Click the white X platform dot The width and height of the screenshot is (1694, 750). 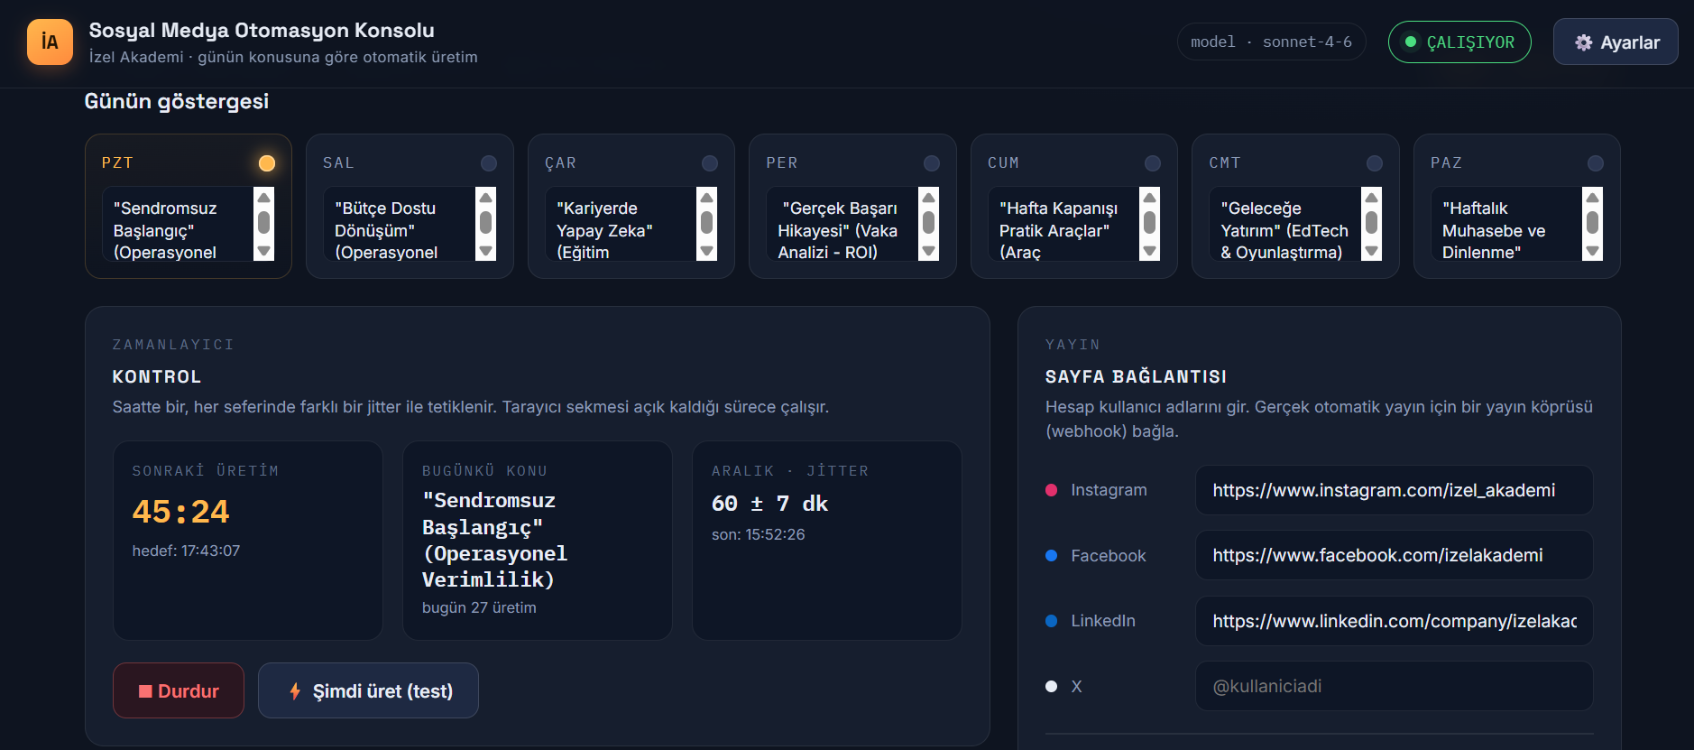click(x=1051, y=686)
